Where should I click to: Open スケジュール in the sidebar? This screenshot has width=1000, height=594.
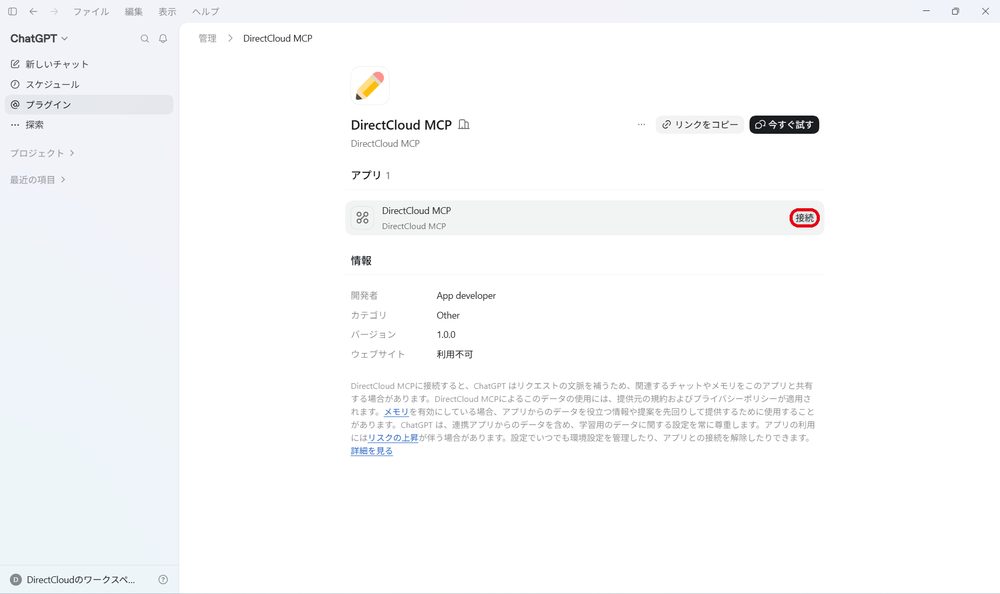[x=89, y=84]
